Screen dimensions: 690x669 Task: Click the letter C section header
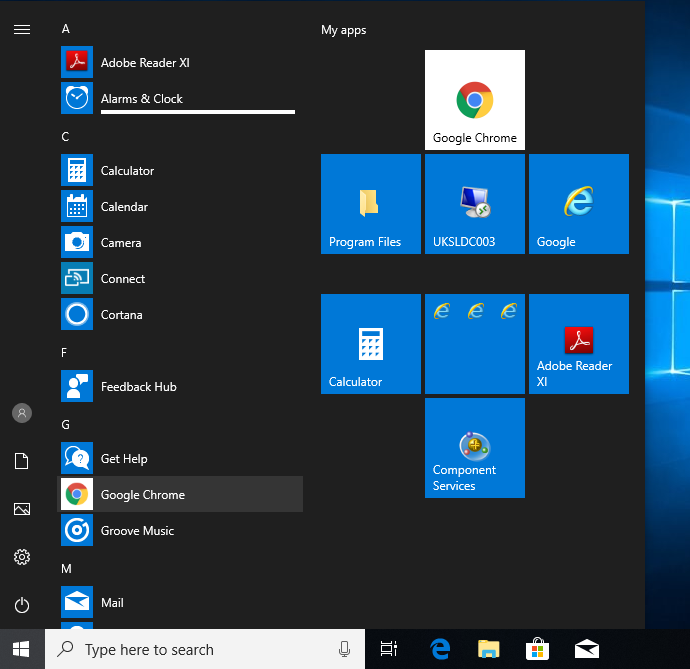65,137
